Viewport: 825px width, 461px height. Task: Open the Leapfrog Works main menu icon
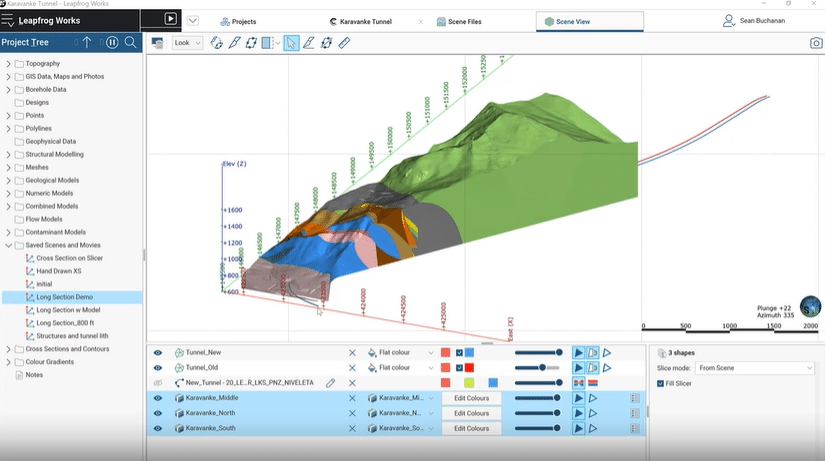[7, 21]
